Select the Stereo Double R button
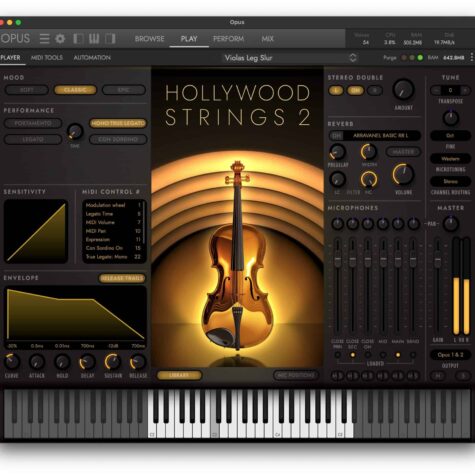The image size is (475, 475). (375, 90)
